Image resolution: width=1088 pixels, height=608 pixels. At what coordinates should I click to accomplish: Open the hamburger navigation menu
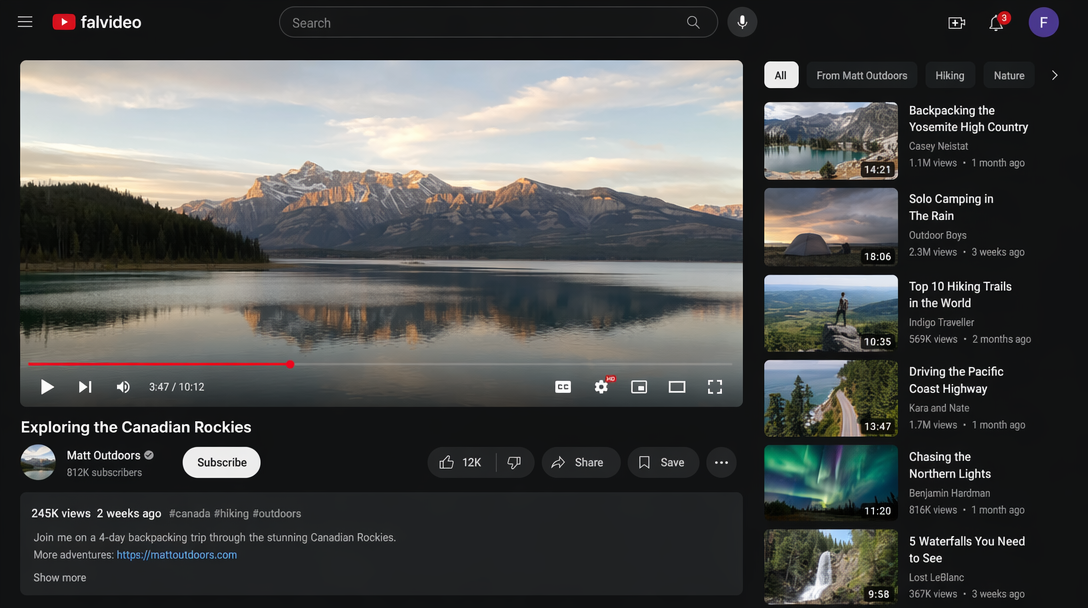coord(25,22)
